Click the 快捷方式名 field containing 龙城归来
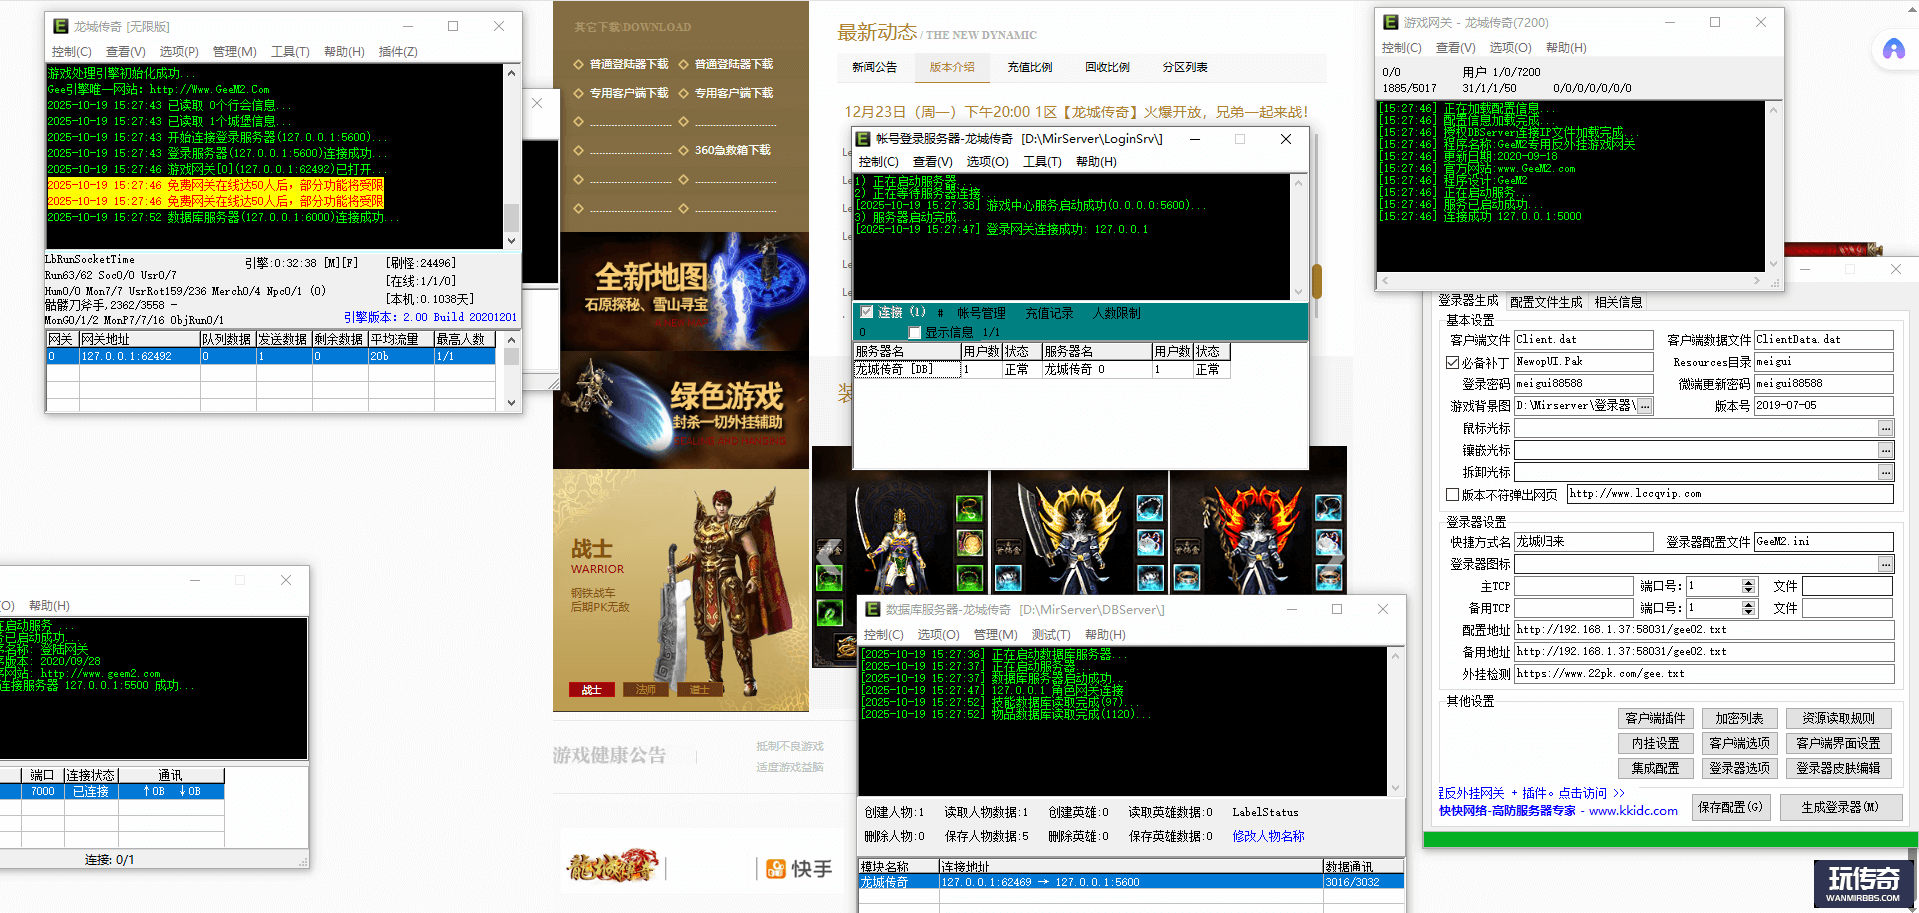1919x913 pixels. [x=1583, y=542]
